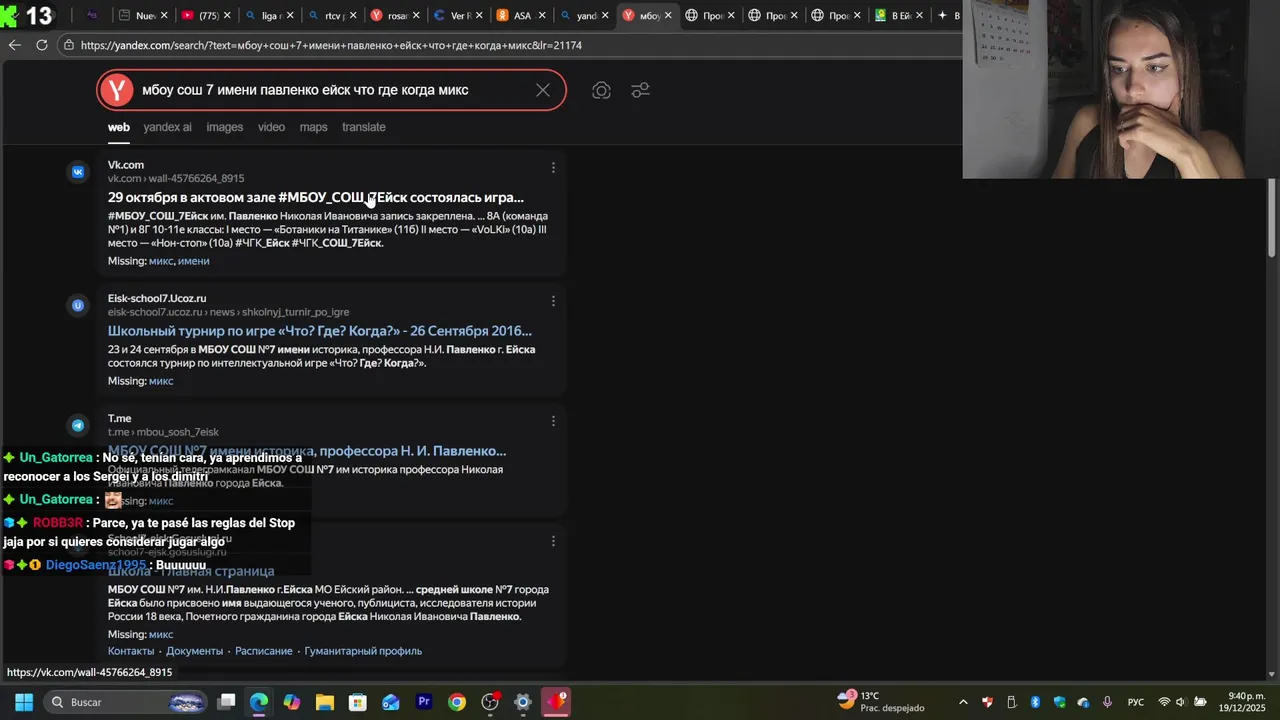
Task: Open the Расписание sitelink
Action: tap(264, 651)
